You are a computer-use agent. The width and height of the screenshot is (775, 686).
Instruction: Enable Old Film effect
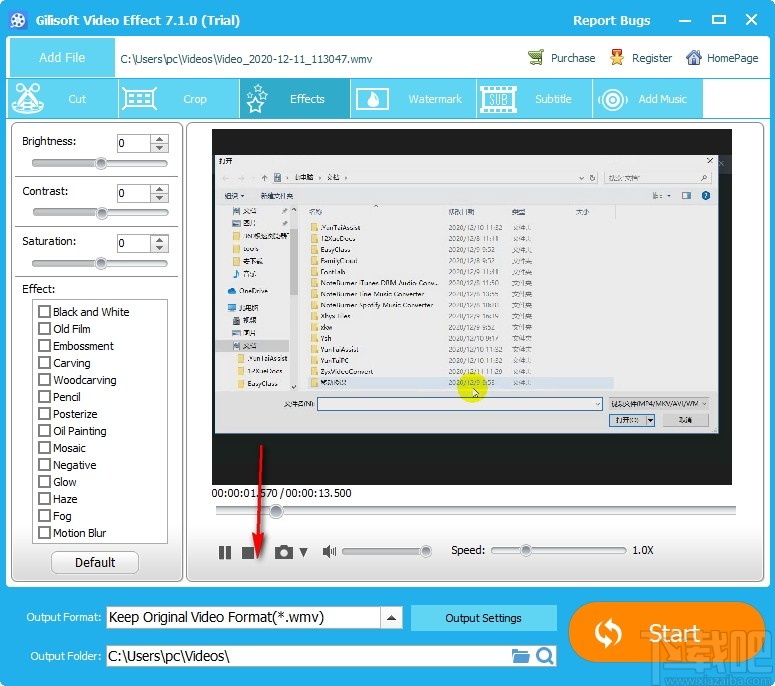[44, 329]
